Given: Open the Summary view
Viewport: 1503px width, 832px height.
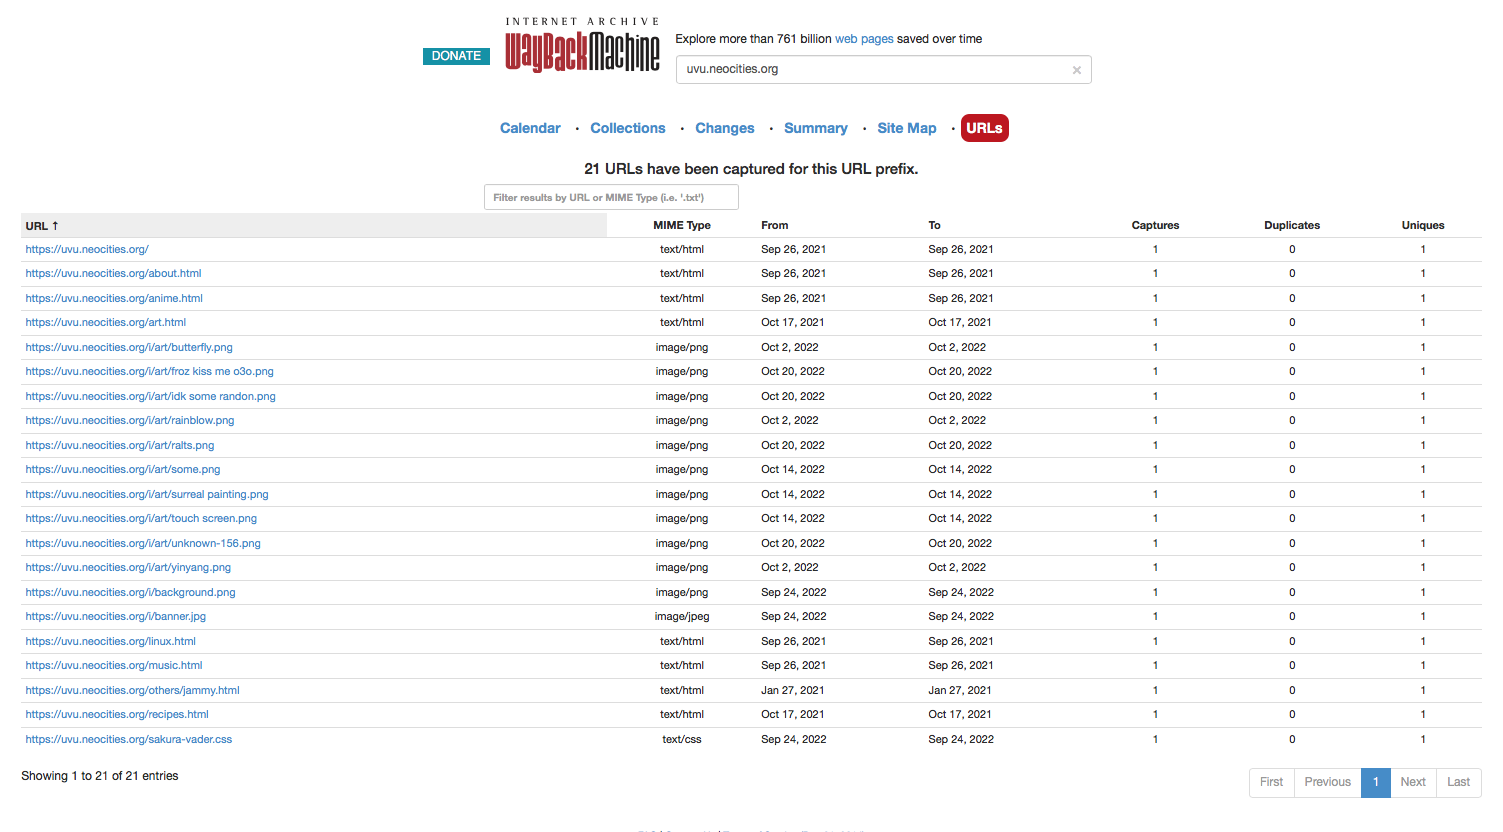Looking at the screenshot, I should click(x=816, y=128).
